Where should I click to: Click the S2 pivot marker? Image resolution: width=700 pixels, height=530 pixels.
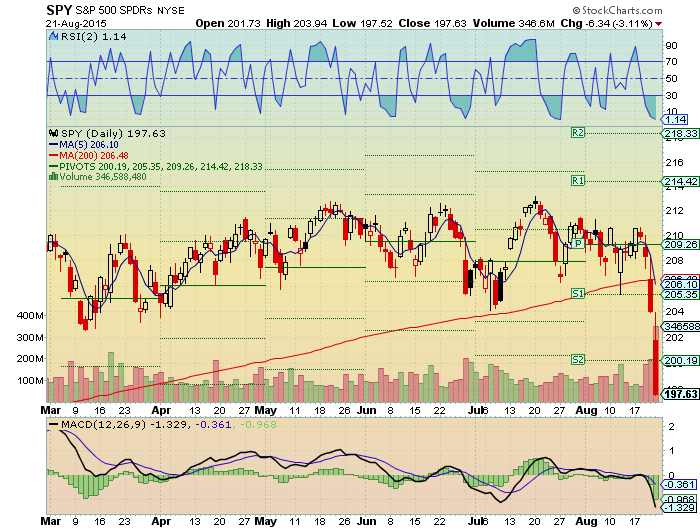pyautogui.click(x=578, y=359)
